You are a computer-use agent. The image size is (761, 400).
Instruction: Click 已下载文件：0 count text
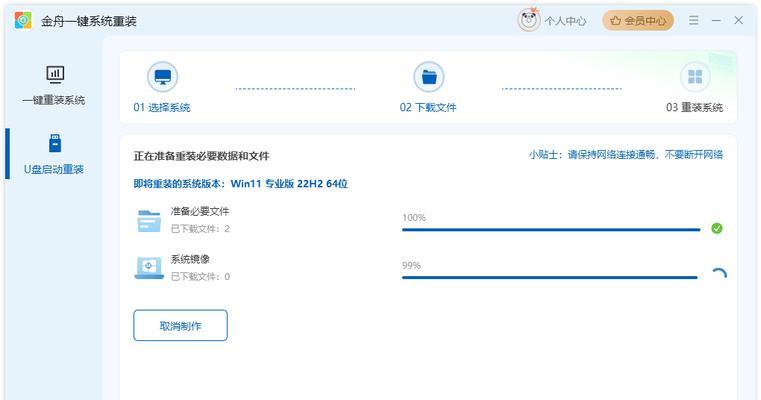(200, 277)
